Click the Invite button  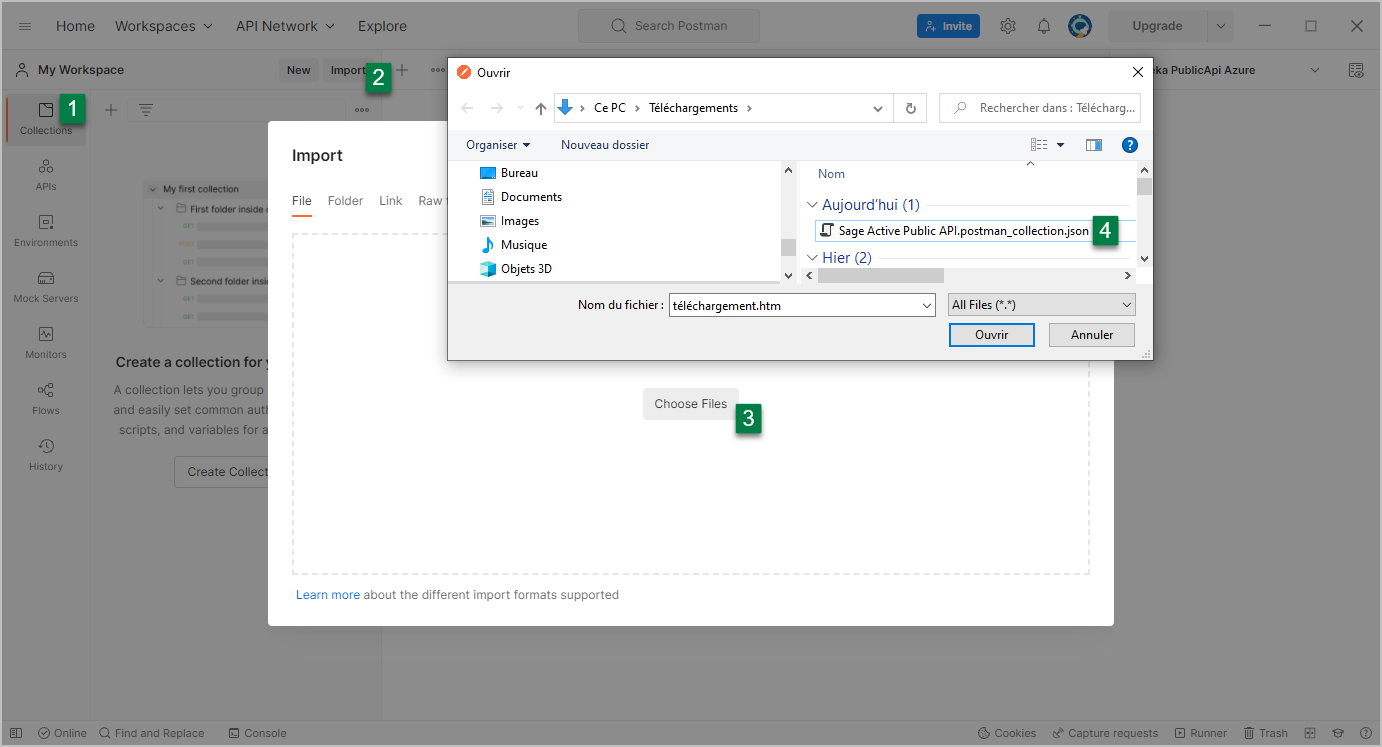pyautogui.click(x=948, y=26)
